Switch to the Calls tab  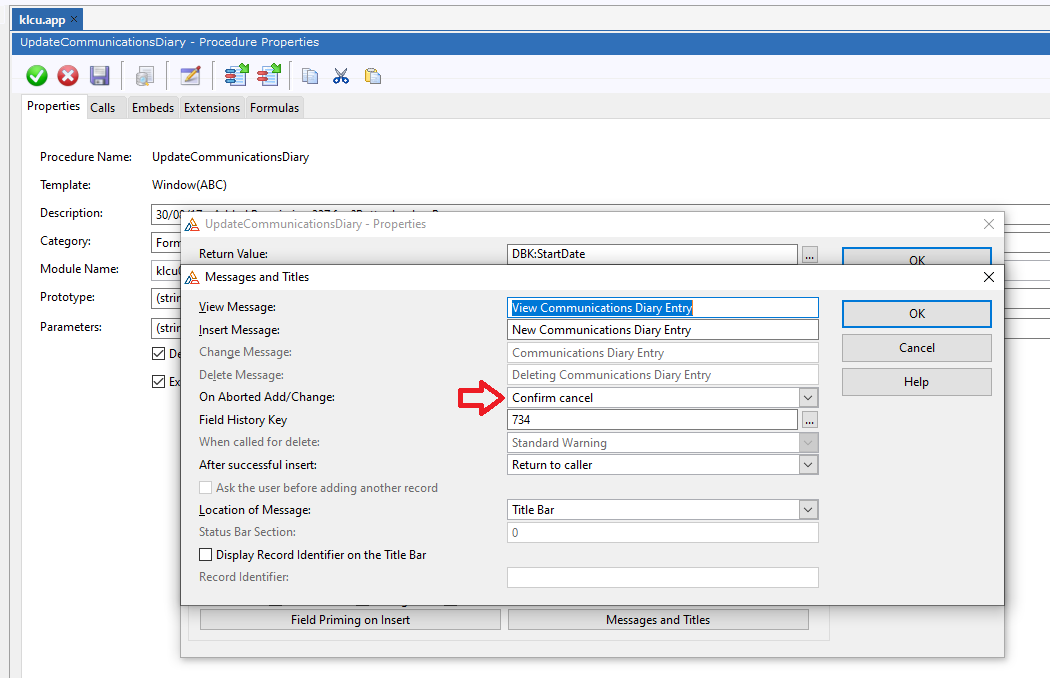coord(103,107)
